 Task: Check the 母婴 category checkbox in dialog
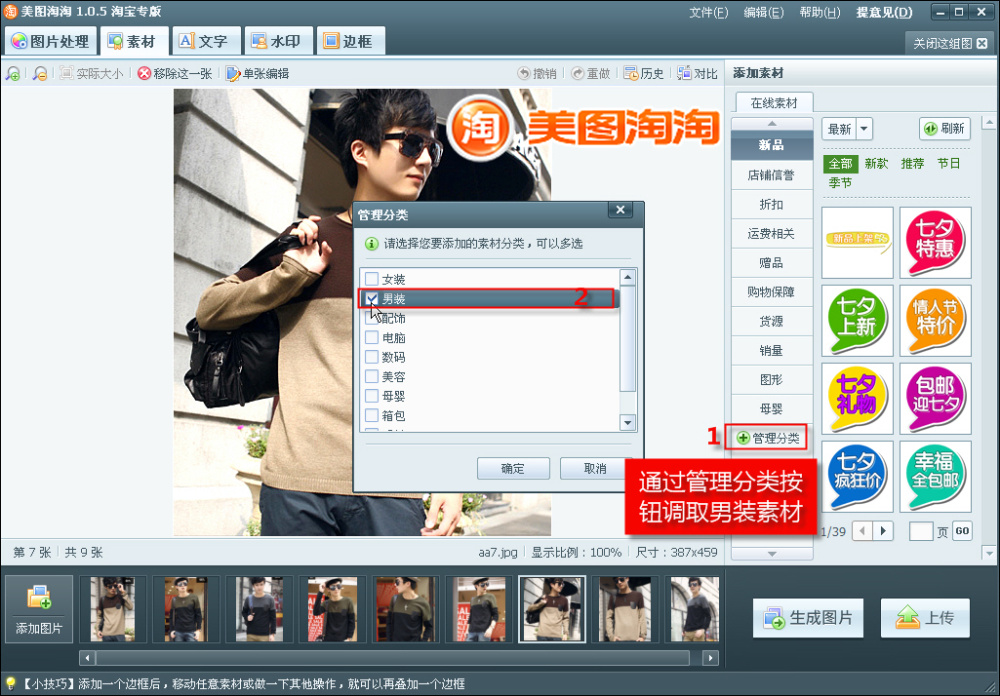[x=372, y=396]
